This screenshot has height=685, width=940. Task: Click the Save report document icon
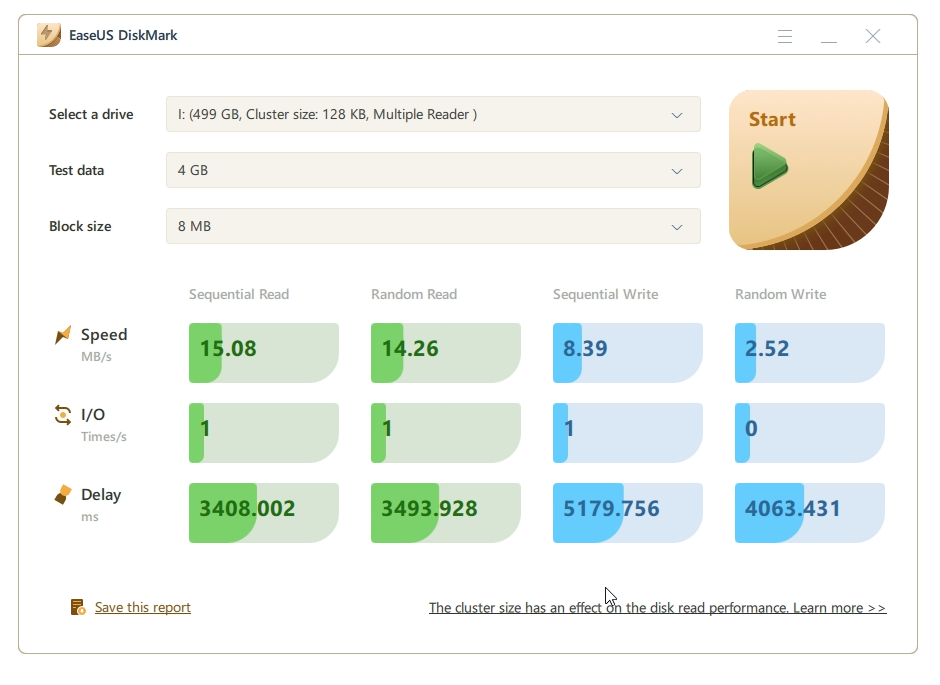pos(78,607)
